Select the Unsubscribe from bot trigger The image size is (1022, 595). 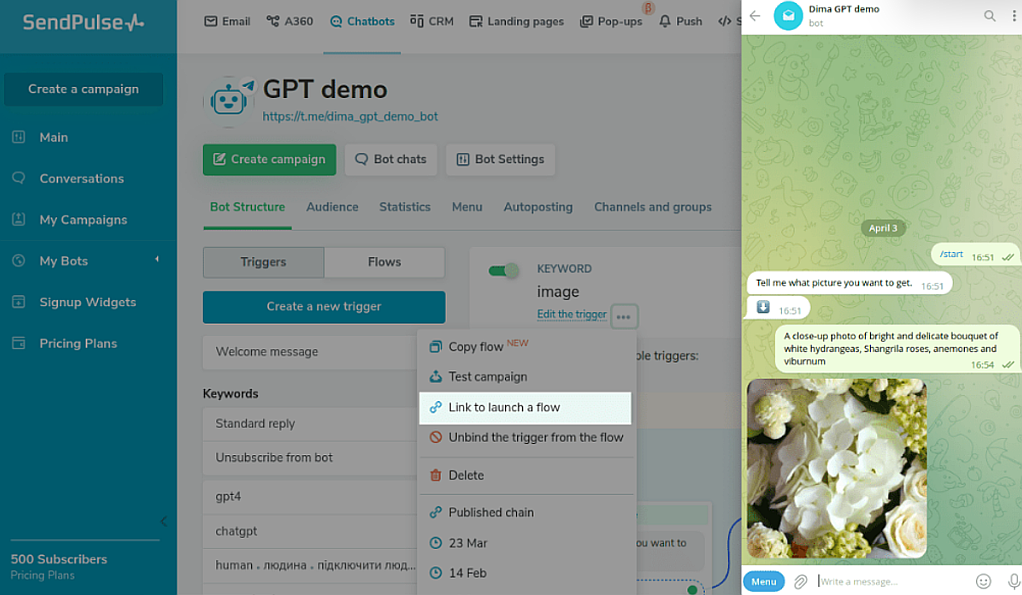pos(310,457)
